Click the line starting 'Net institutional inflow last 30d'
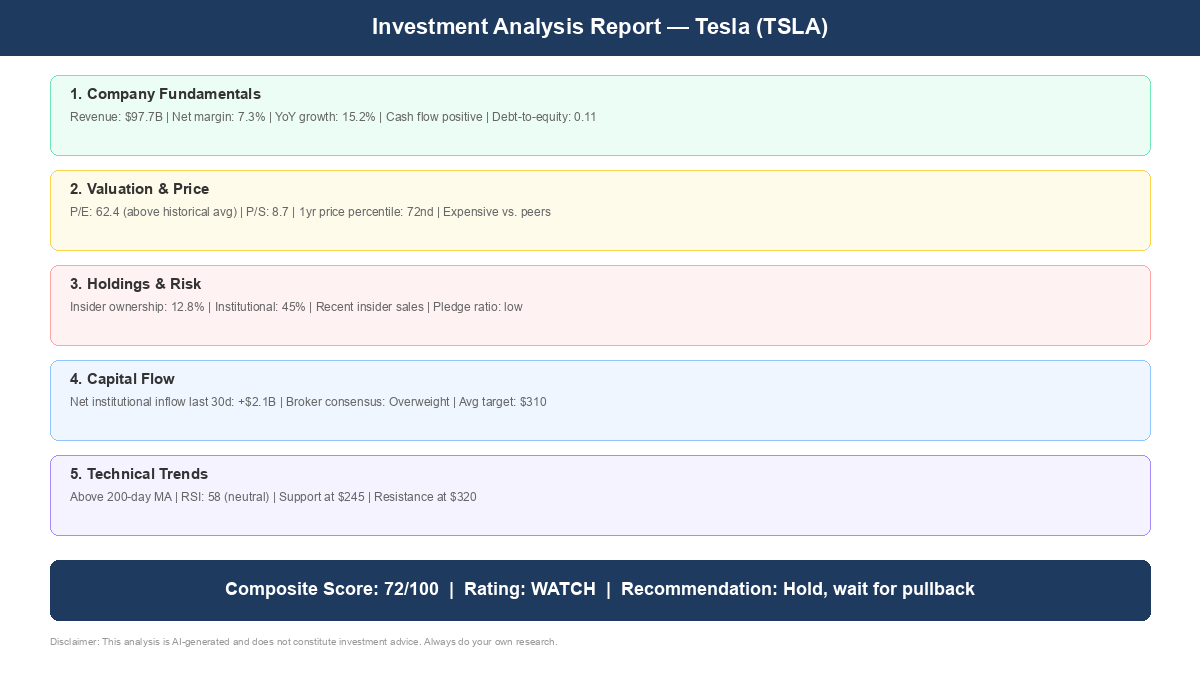This screenshot has width=1200, height=700. [x=308, y=402]
